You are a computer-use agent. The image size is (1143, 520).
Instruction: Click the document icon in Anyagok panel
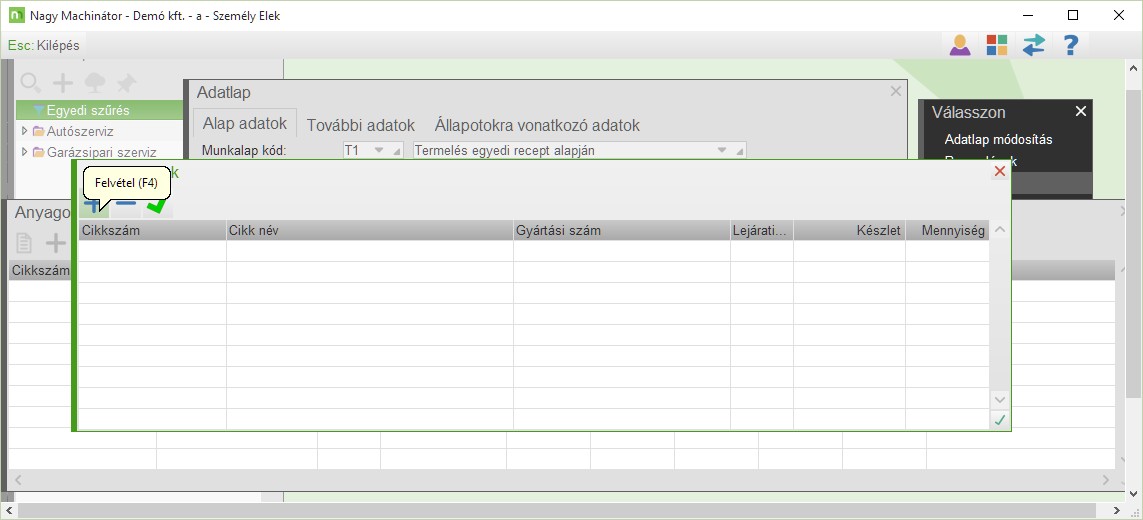pyautogui.click(x=24, y=243)
